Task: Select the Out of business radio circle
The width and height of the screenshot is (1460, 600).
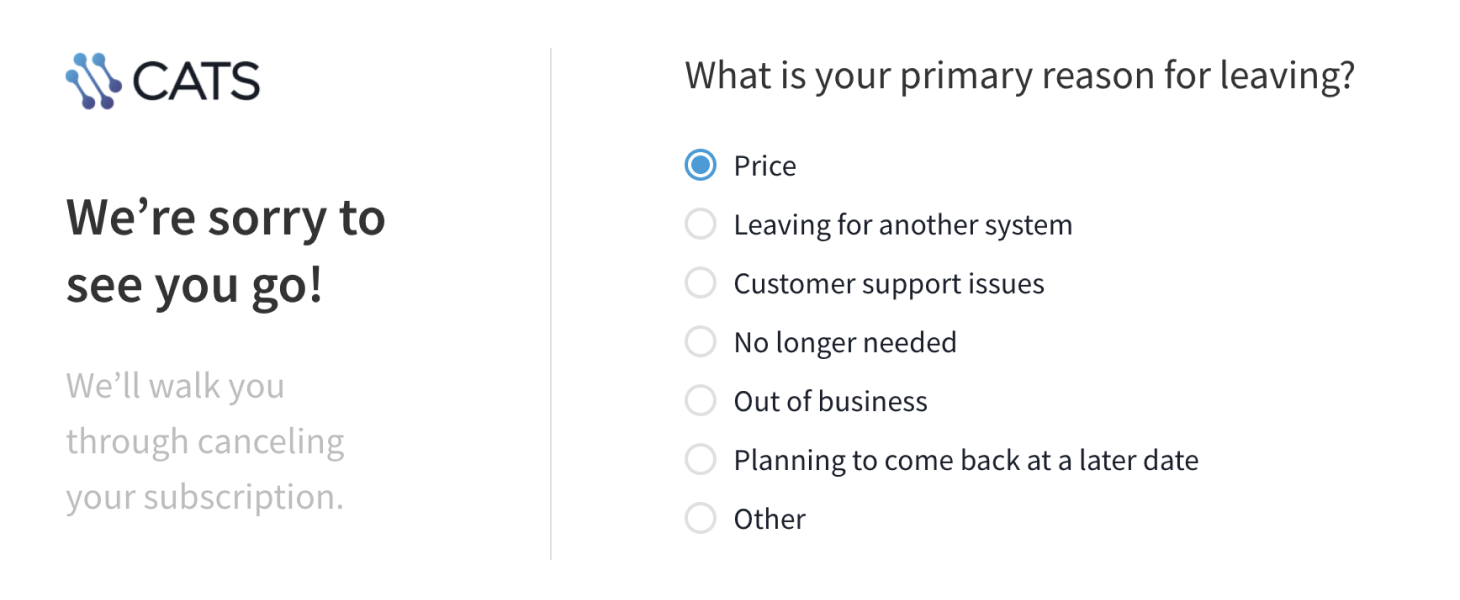Action: [x=700, y=401]
